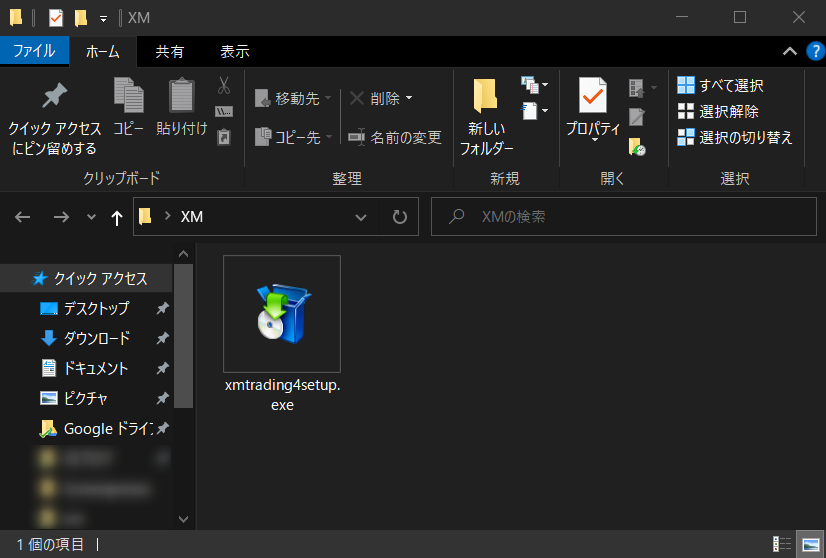
Task: Click the New folder icon in title bar
Action: pos(81,18)
